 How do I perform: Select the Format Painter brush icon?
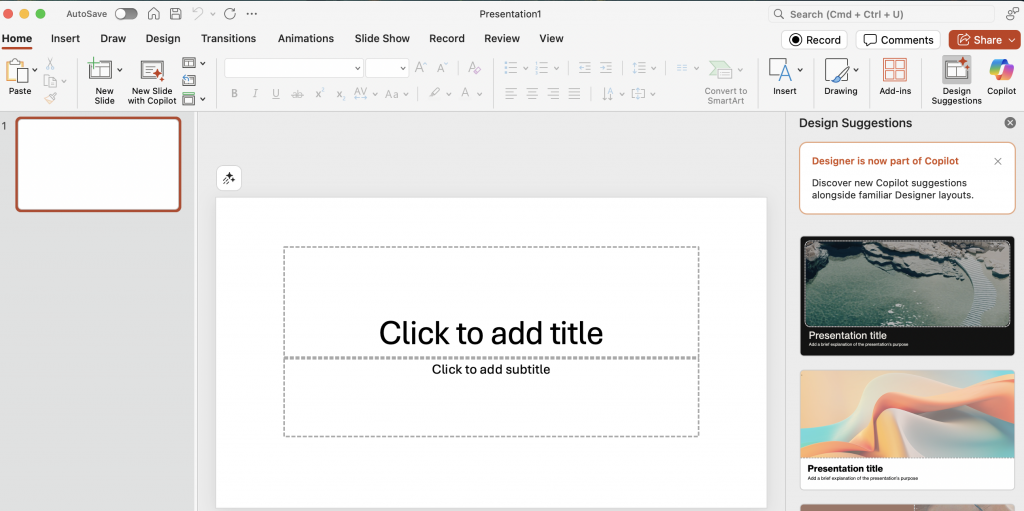(50, 98)
